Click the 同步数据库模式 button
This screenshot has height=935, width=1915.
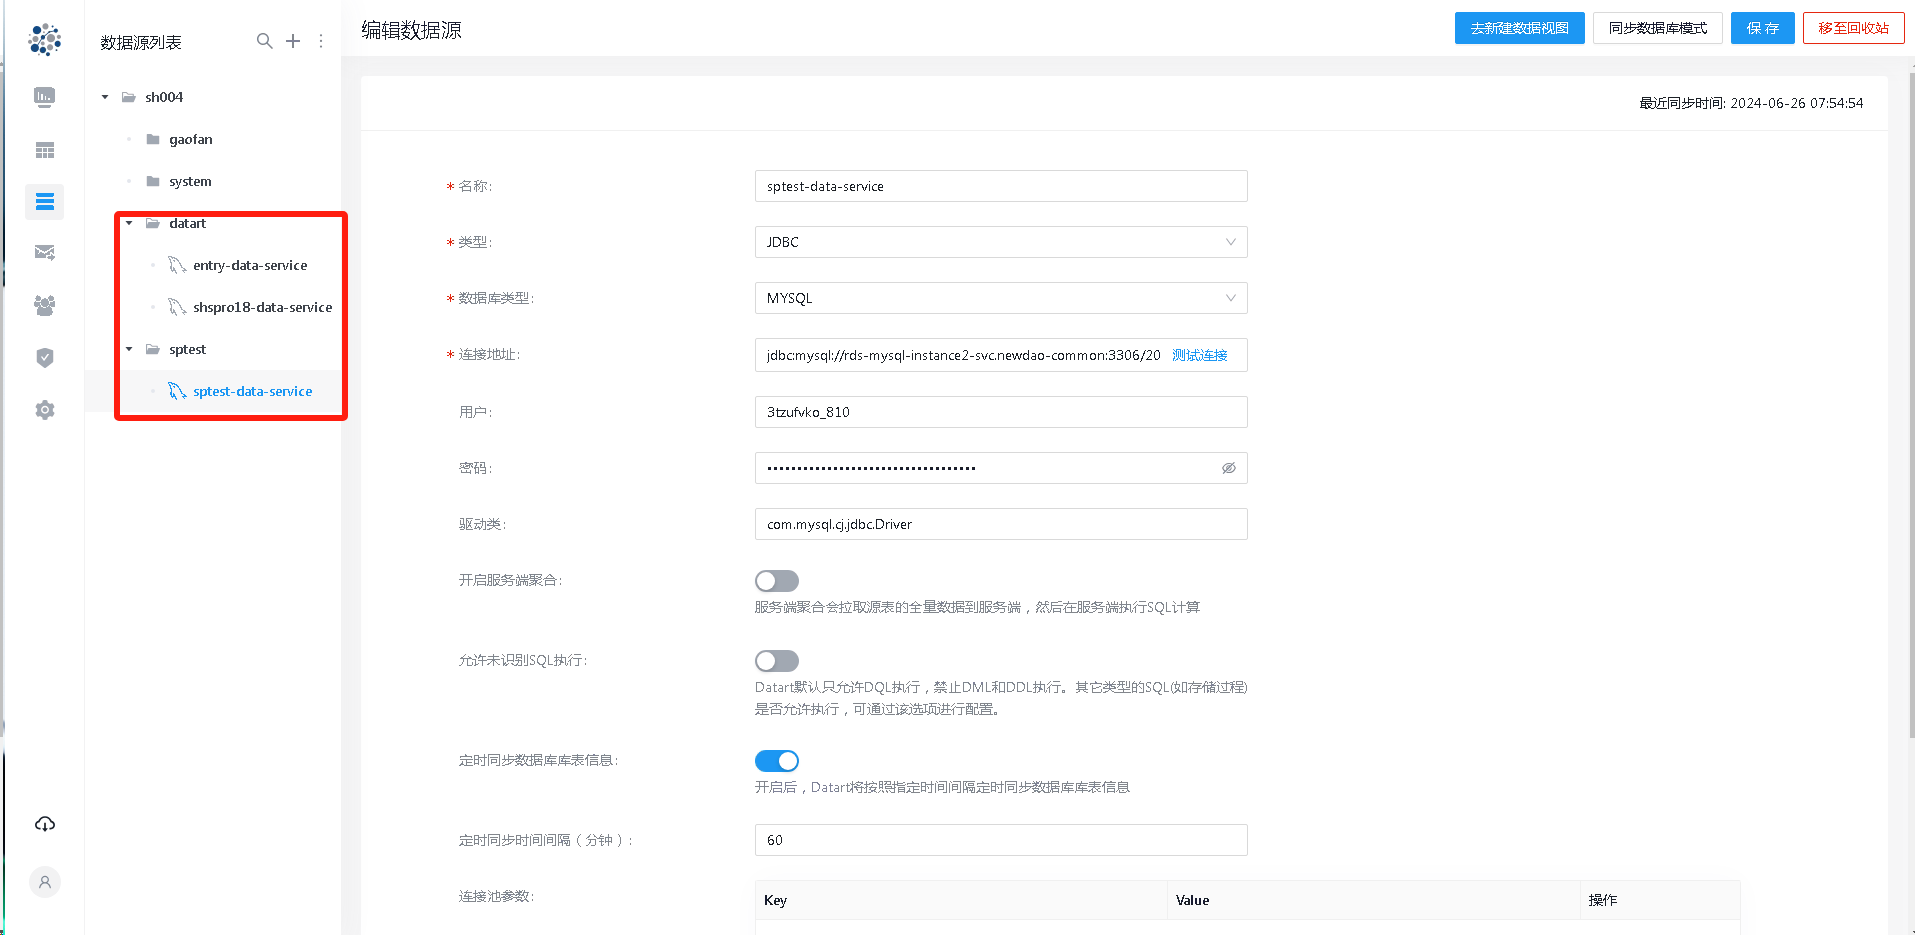[1658, 28]
